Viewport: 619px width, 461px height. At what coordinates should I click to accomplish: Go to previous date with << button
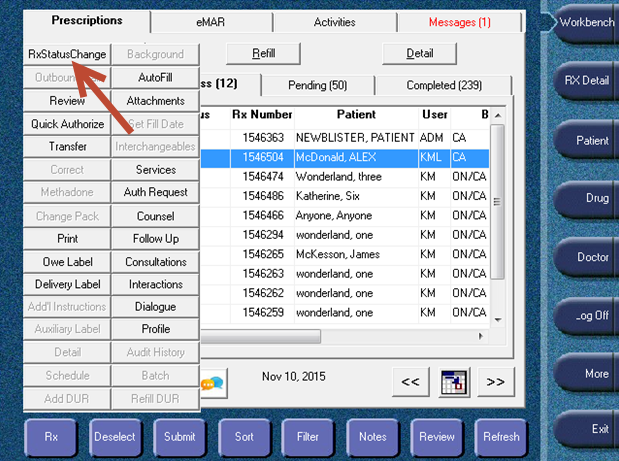click(x=411, y=382)
